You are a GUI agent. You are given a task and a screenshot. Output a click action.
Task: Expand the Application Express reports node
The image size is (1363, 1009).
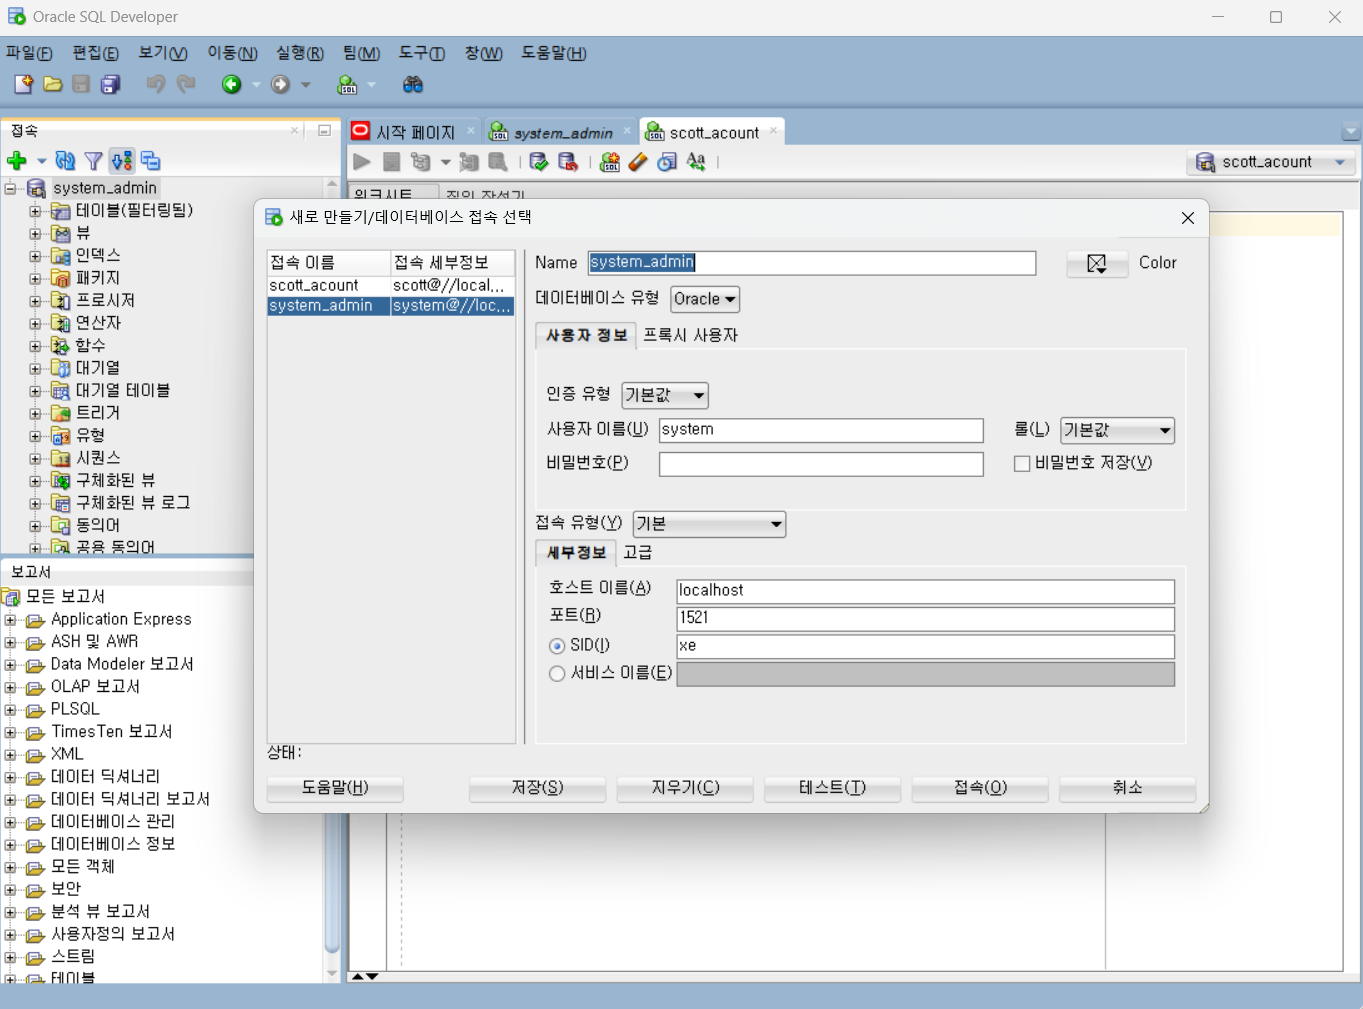11,620
